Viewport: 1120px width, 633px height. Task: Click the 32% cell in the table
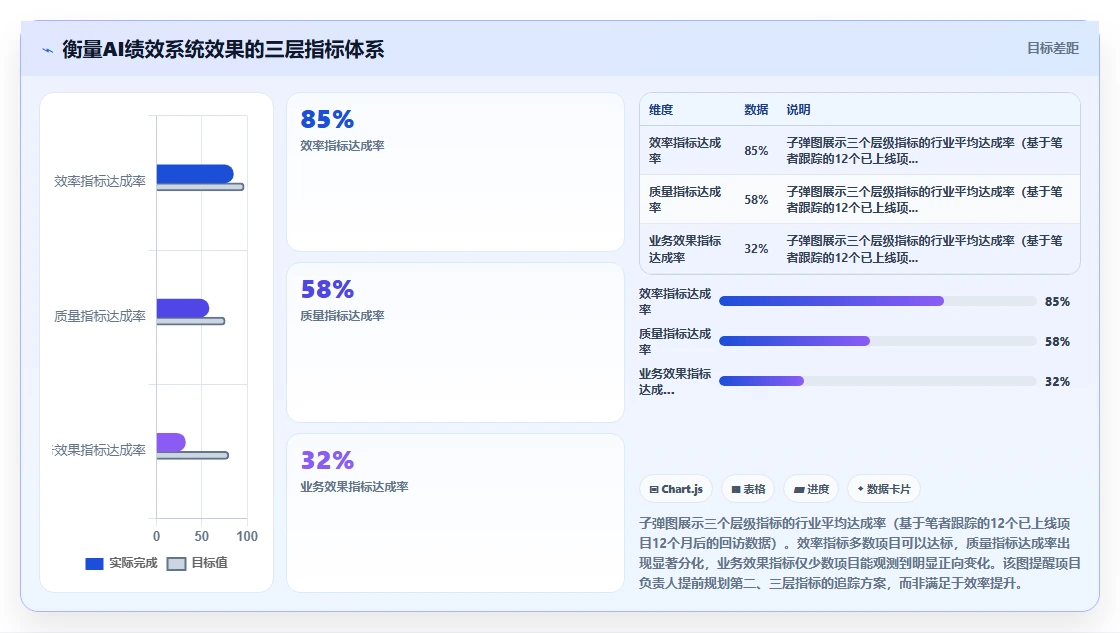pyautogui.click(x=756, y=249)
